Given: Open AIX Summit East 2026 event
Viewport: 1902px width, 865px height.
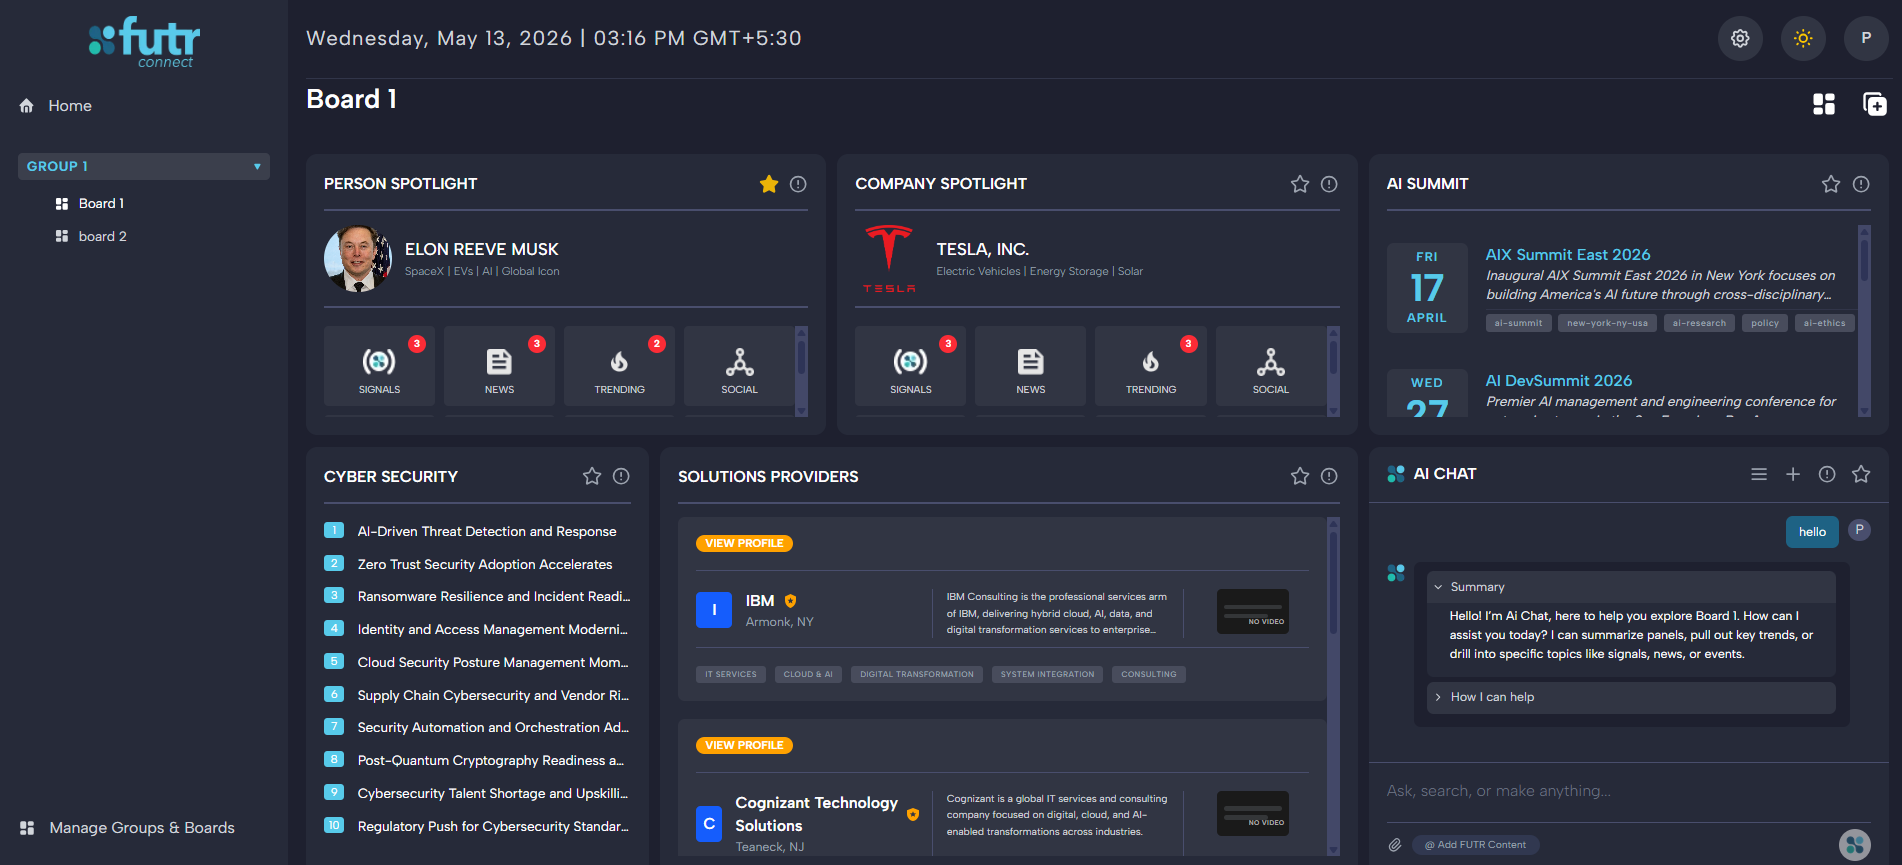Looking at the screenshot, I should [x=1567, y=255].
